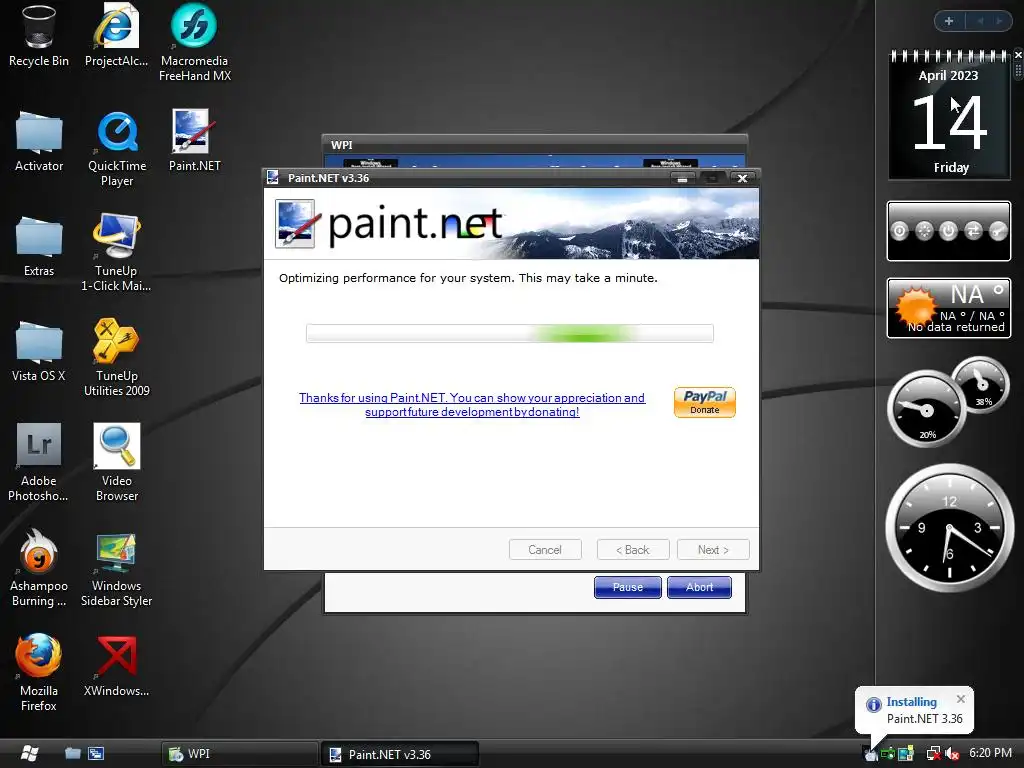The image size is (1024, 768).
Task: Click the previous gadgets page arrow
Action: click(x=980, y=21)
